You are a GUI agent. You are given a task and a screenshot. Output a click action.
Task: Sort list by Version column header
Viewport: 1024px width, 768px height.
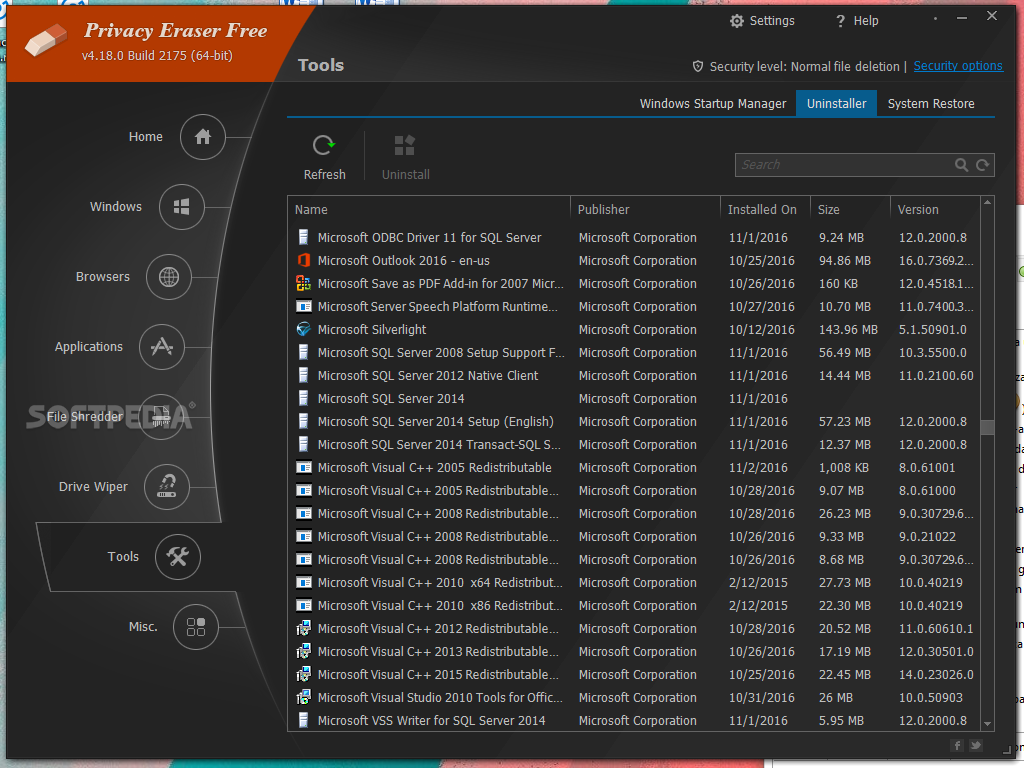point(935,210)
